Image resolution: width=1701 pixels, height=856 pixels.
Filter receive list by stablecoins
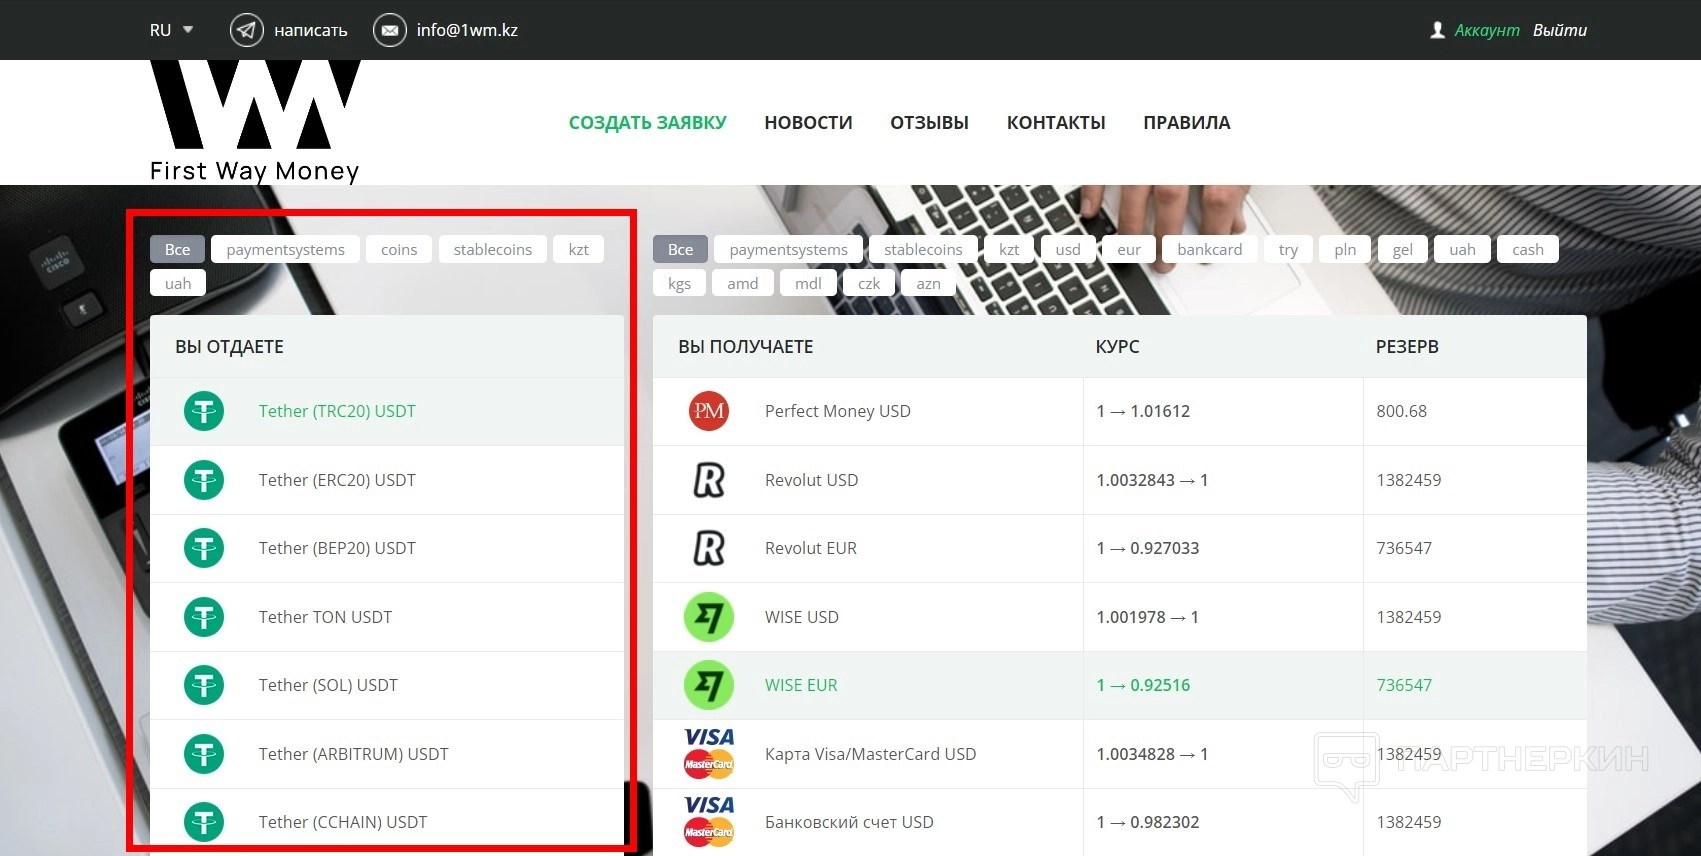pos(923,249)
